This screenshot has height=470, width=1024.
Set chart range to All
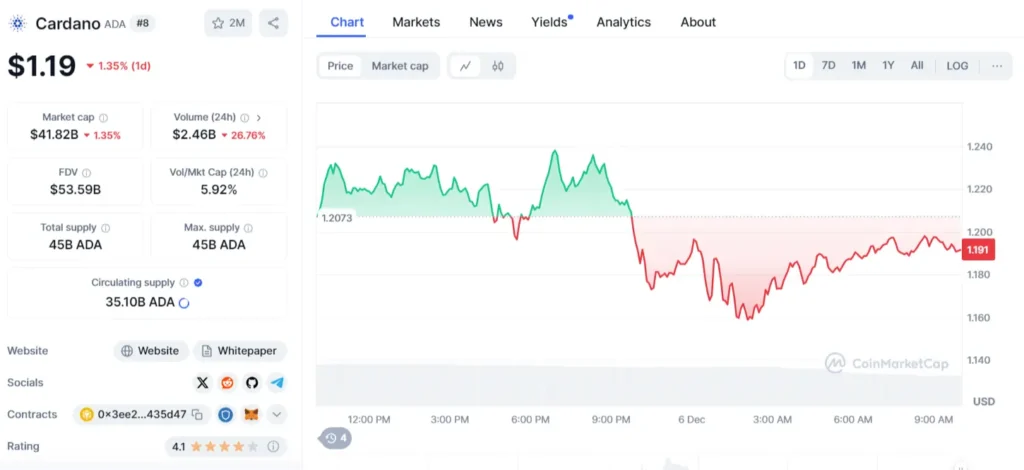(x=917, y=65)
